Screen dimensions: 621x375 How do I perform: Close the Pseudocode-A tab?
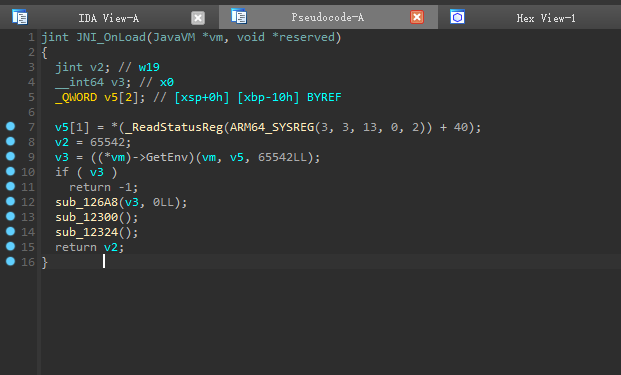[417, 17]
